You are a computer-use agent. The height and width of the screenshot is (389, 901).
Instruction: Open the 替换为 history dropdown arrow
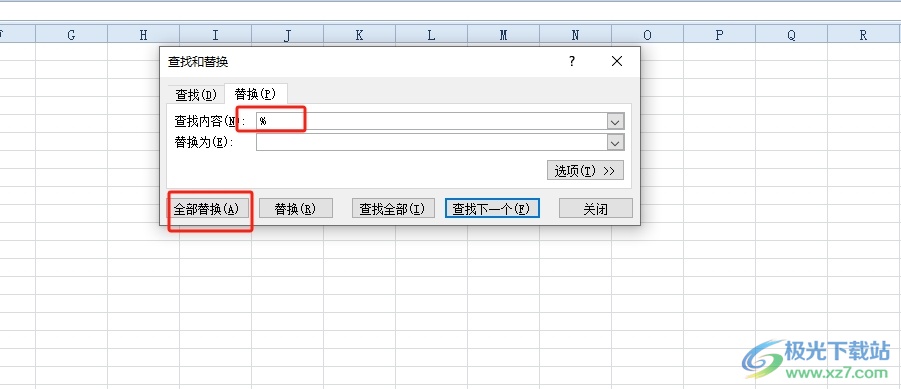point(616,142)
